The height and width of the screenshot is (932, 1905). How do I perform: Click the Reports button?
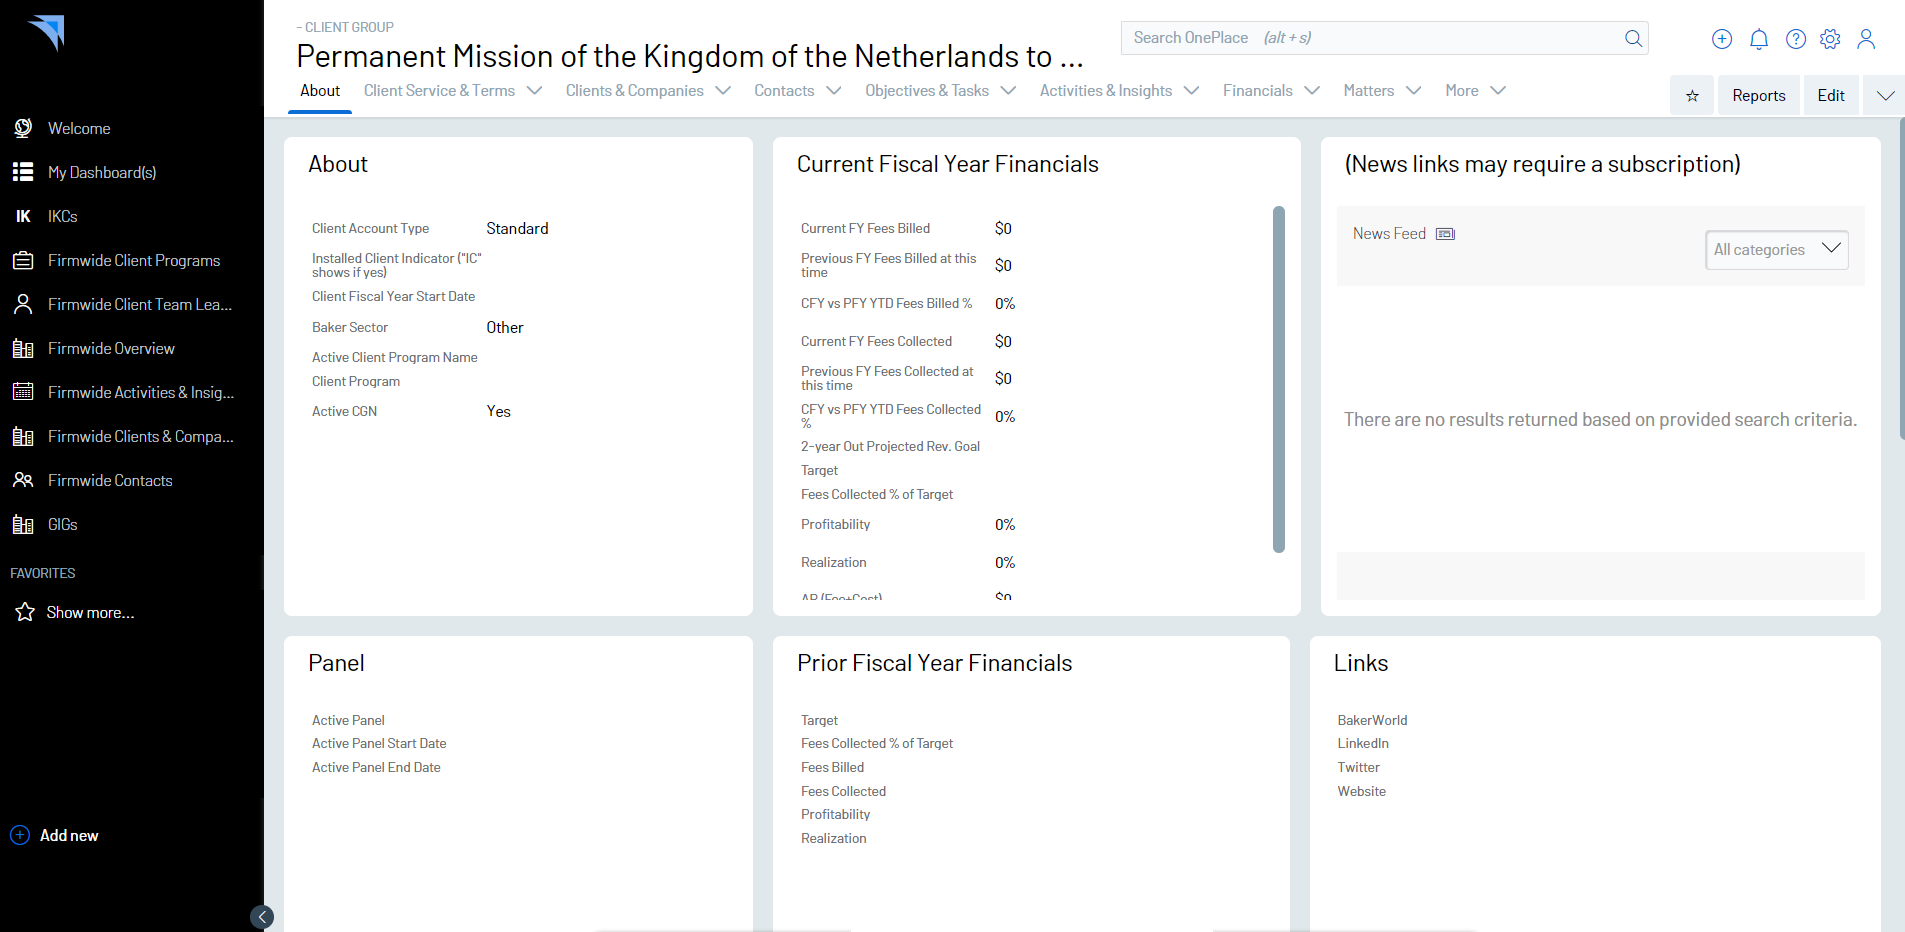pos(1758,96)
